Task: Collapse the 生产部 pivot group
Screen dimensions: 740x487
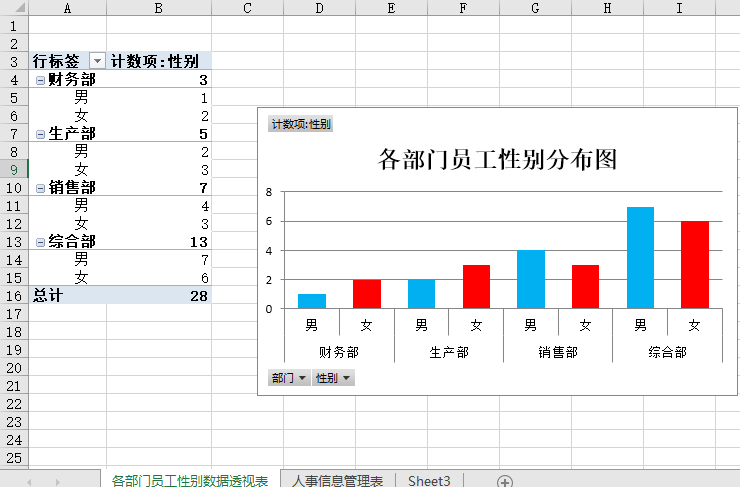Action: click(x=40, y=134)
